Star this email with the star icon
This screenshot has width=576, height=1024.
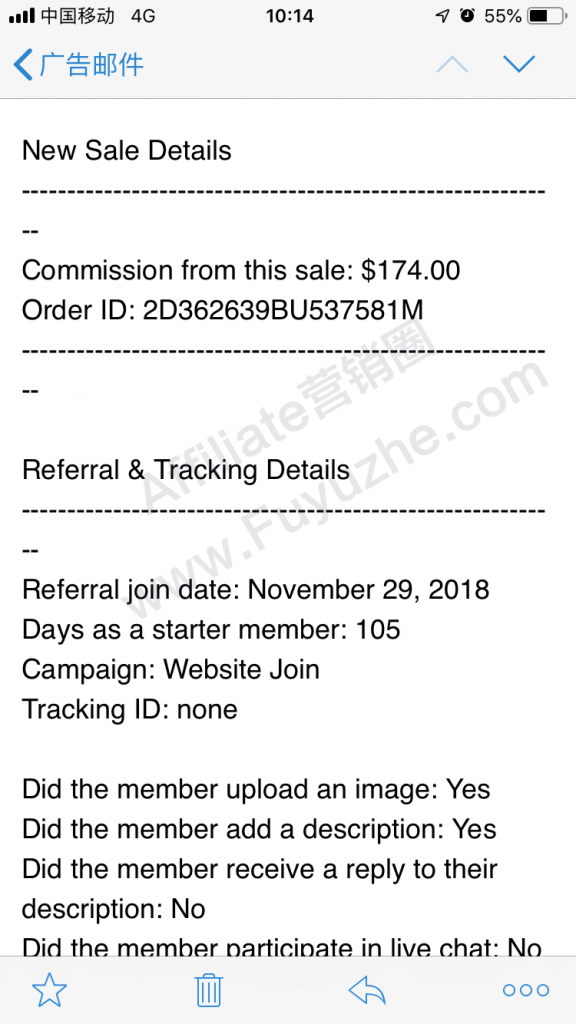pos(50,990)
